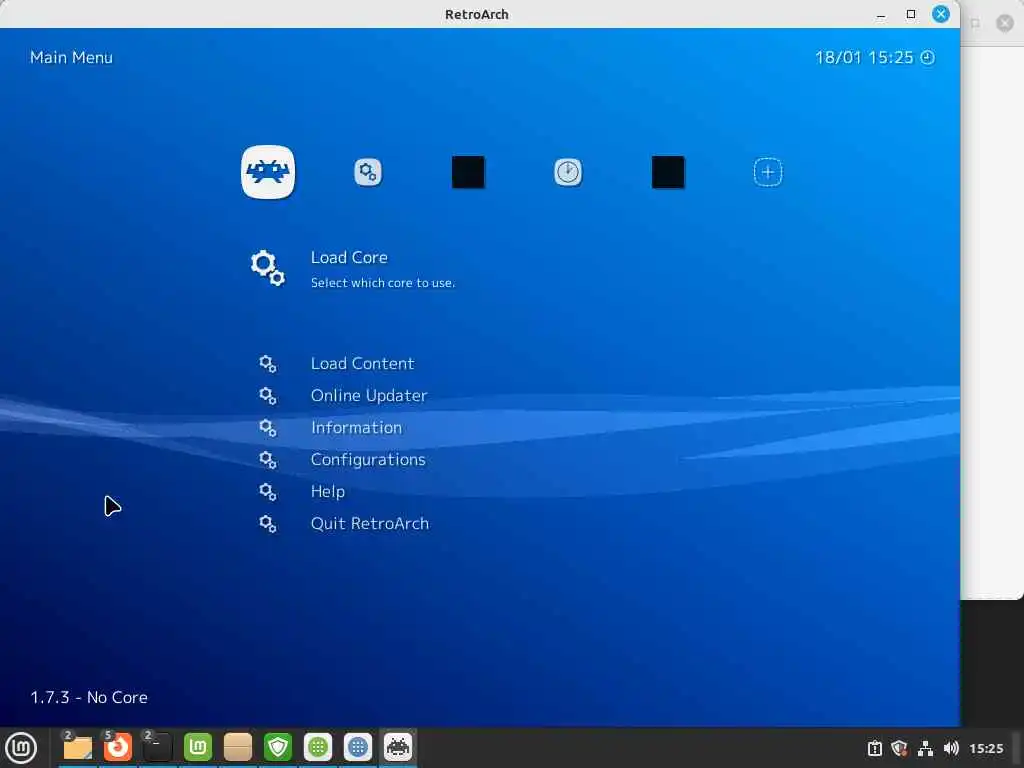Click the '1.7.3 - No Core' version text

[x=89, y=697]
